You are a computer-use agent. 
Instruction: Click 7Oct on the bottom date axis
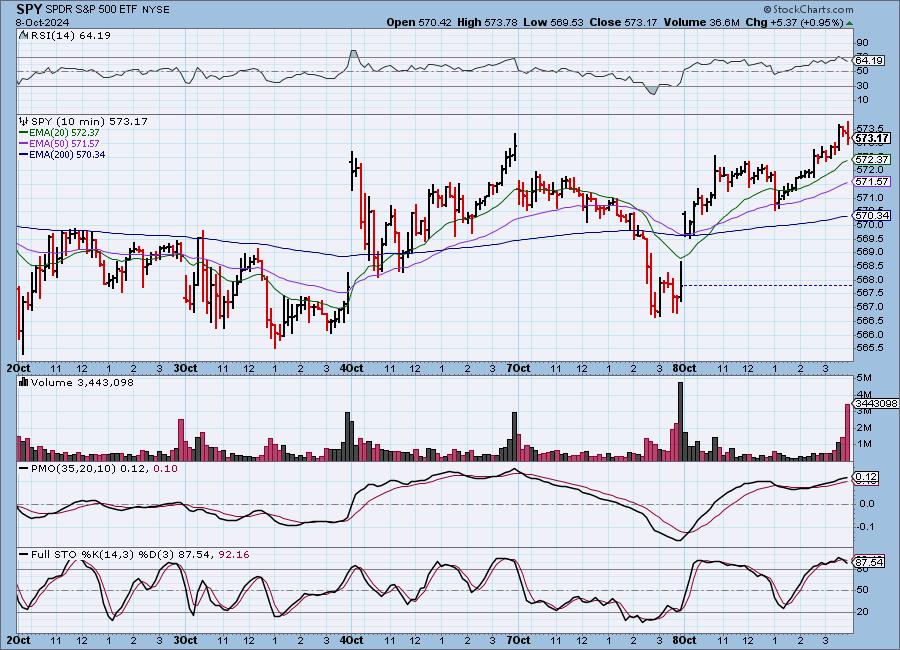coord(518,640)
